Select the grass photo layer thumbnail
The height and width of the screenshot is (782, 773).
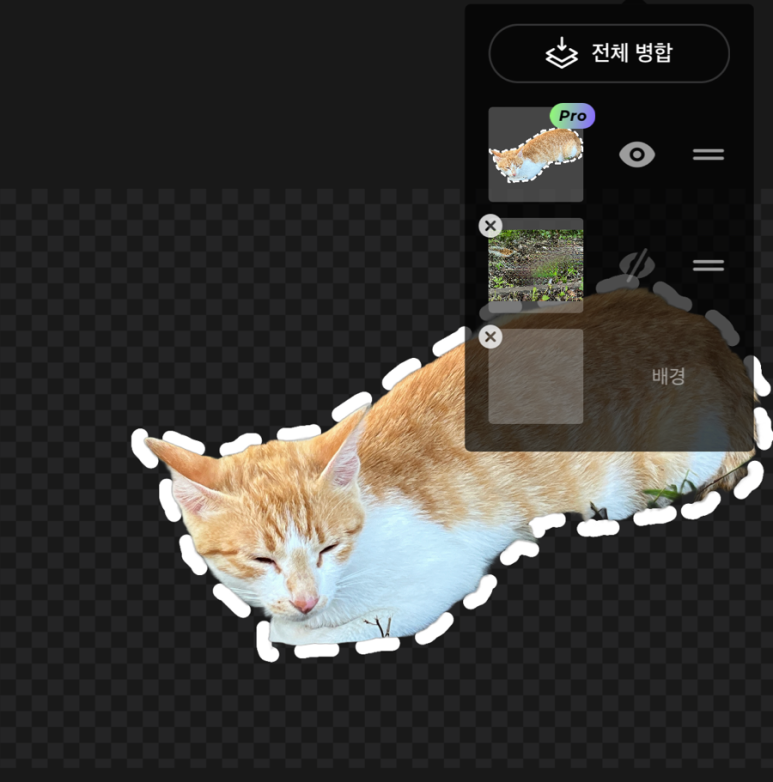pyautogui.click(x=536, y=265)
